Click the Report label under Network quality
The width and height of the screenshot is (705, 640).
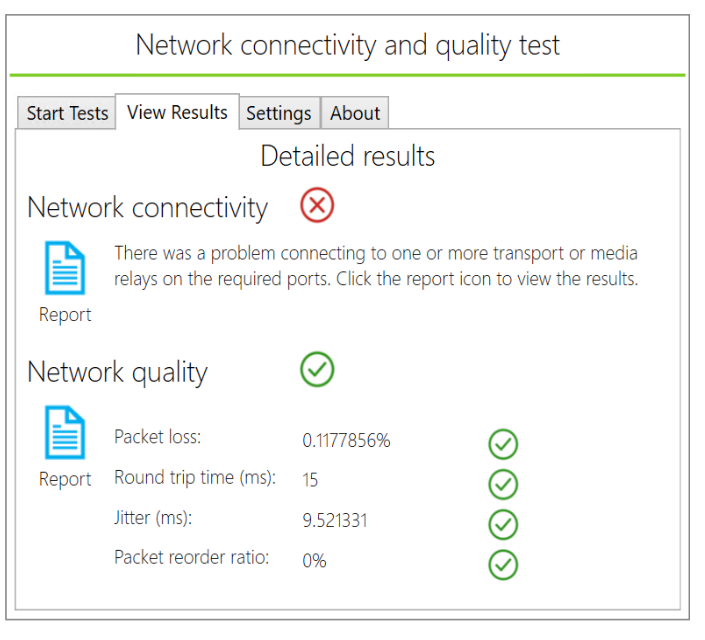point(65,480)
